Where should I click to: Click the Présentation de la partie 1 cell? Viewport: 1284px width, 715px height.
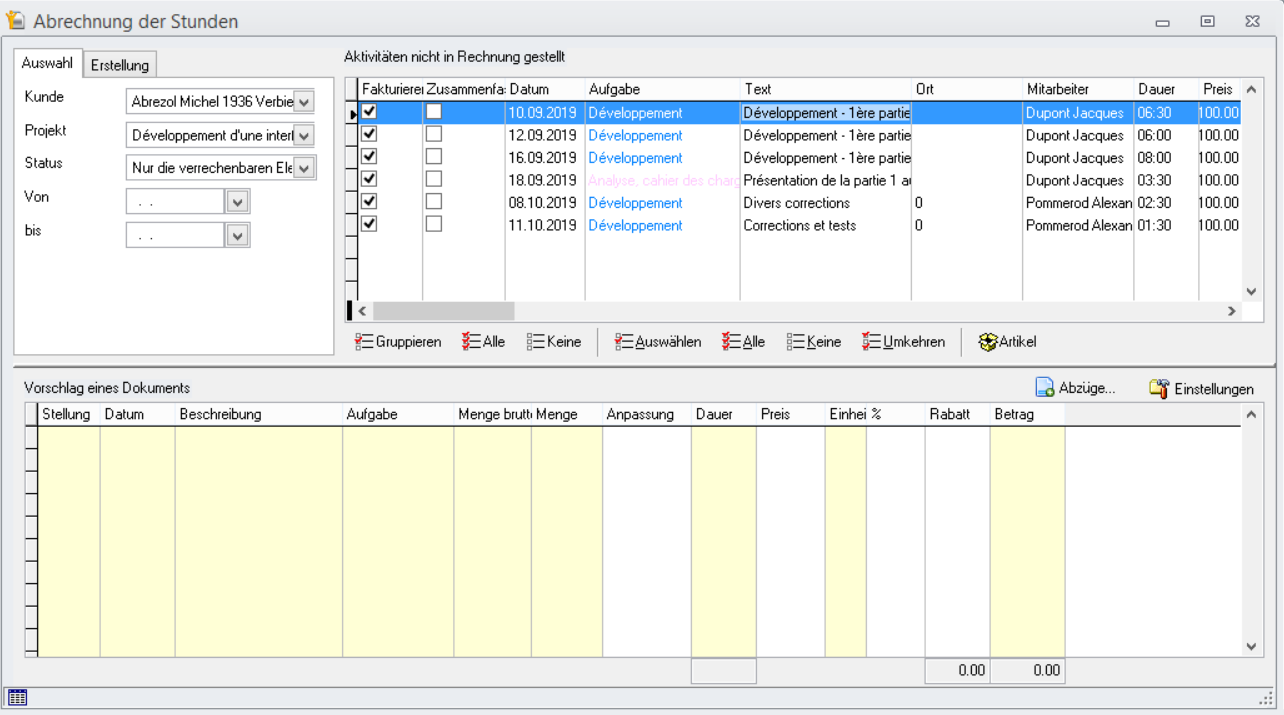click(826, 180)
